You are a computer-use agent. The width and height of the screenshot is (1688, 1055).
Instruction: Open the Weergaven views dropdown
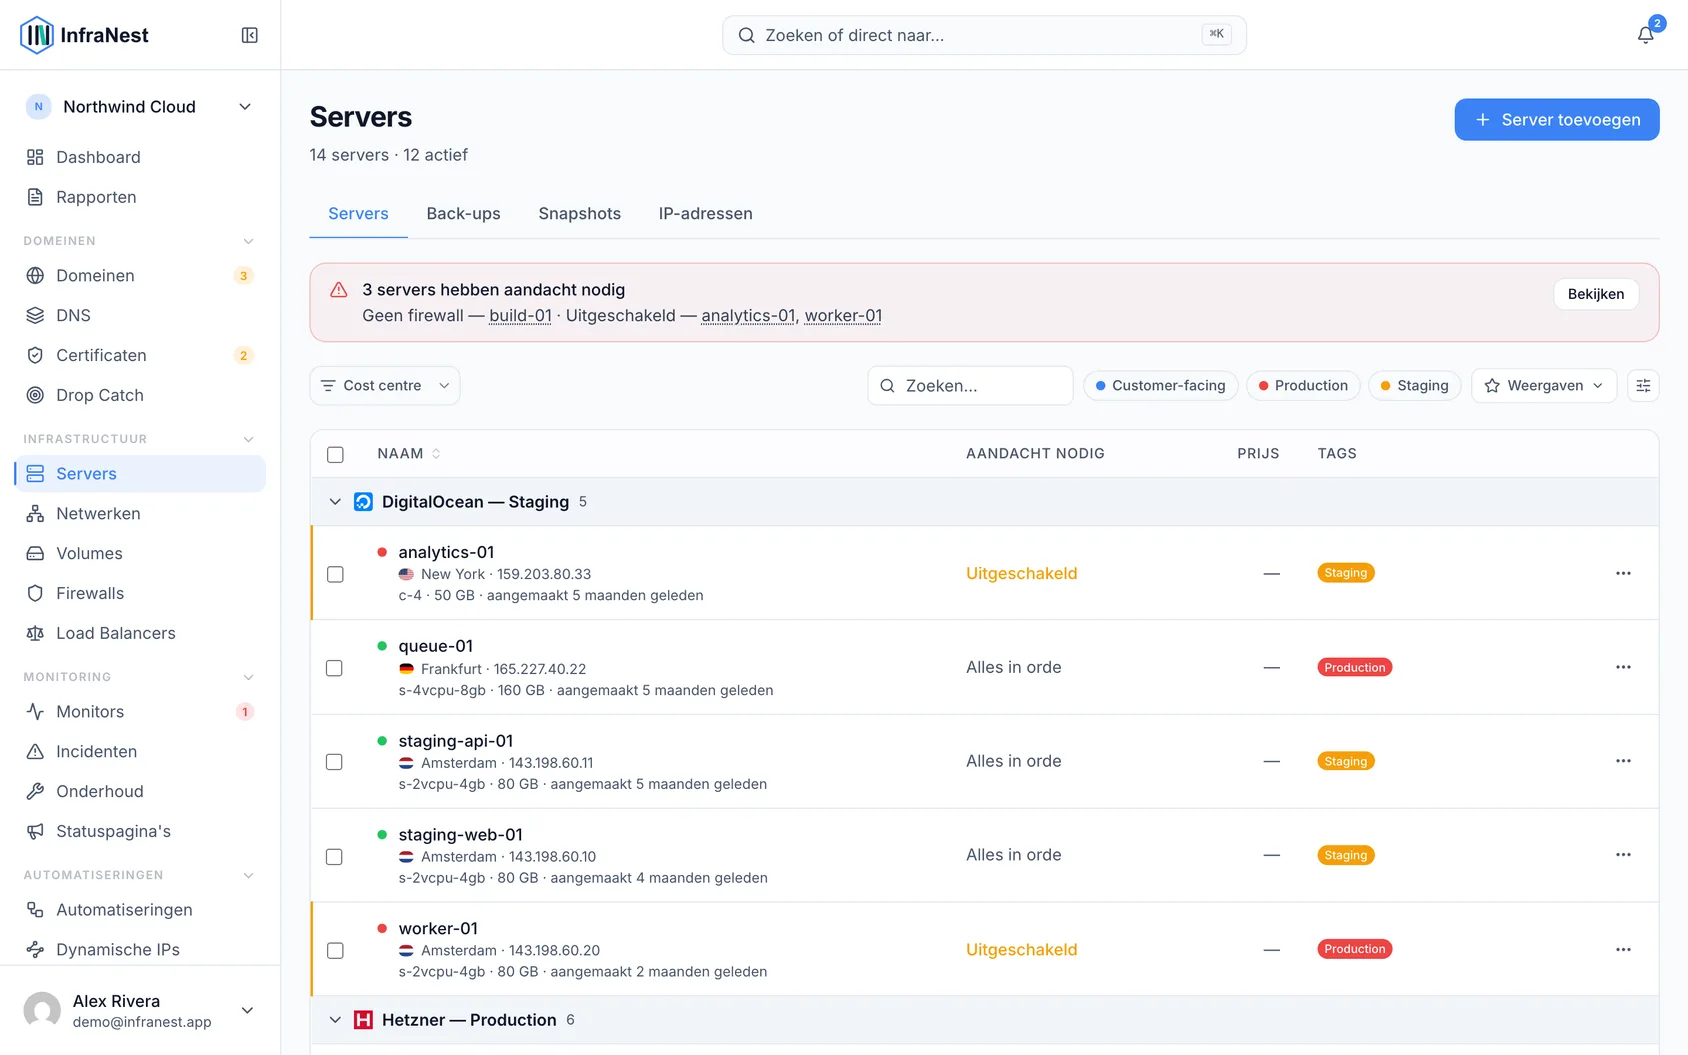pos(1544,386)
